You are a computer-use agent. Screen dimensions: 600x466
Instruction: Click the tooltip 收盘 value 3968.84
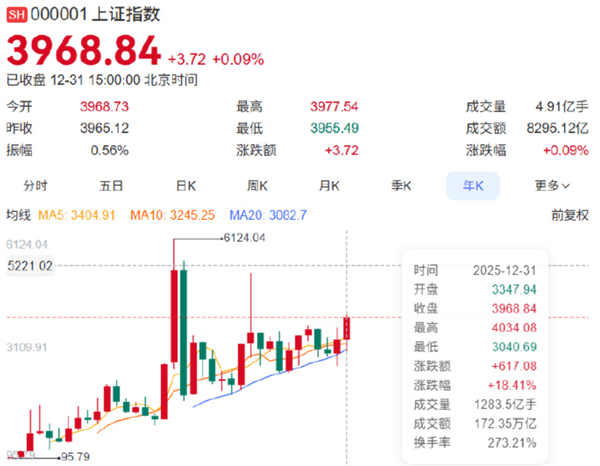514,309
